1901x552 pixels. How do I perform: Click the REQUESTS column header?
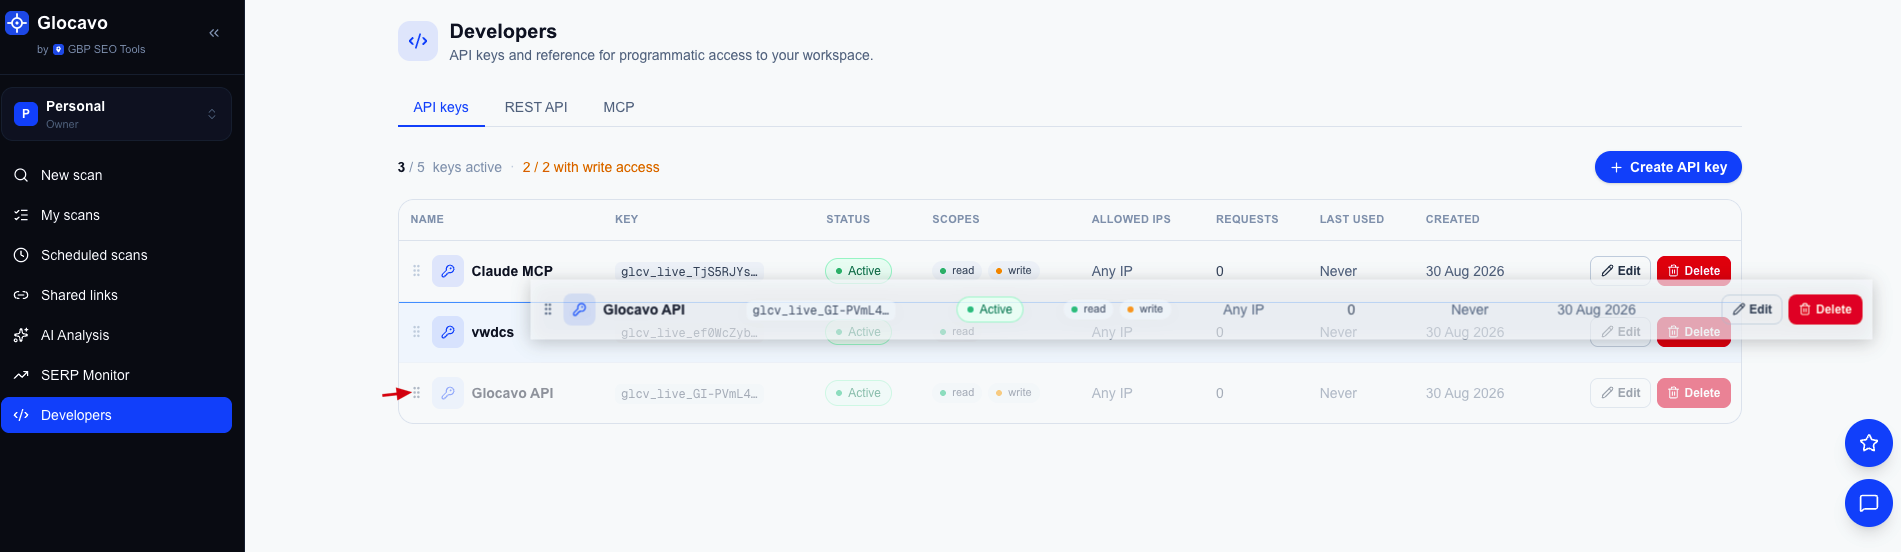(x=1247, y=219)
